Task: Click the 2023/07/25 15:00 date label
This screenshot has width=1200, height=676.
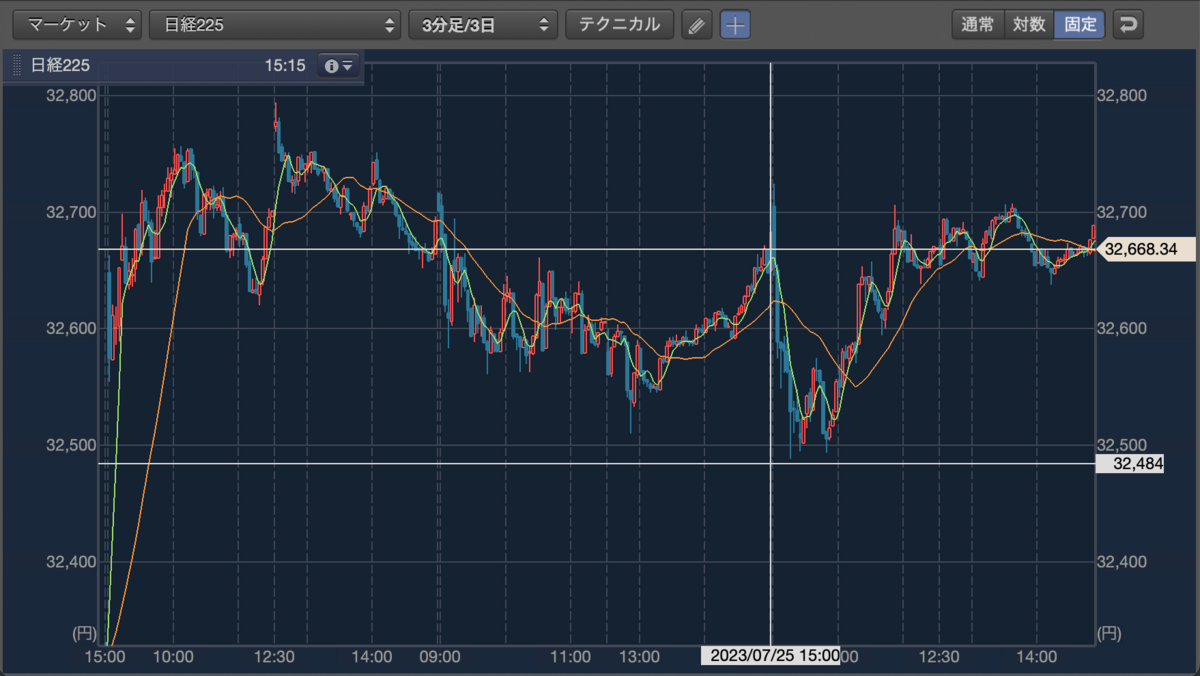Action: pyautogui.click(x=770, y=657)
